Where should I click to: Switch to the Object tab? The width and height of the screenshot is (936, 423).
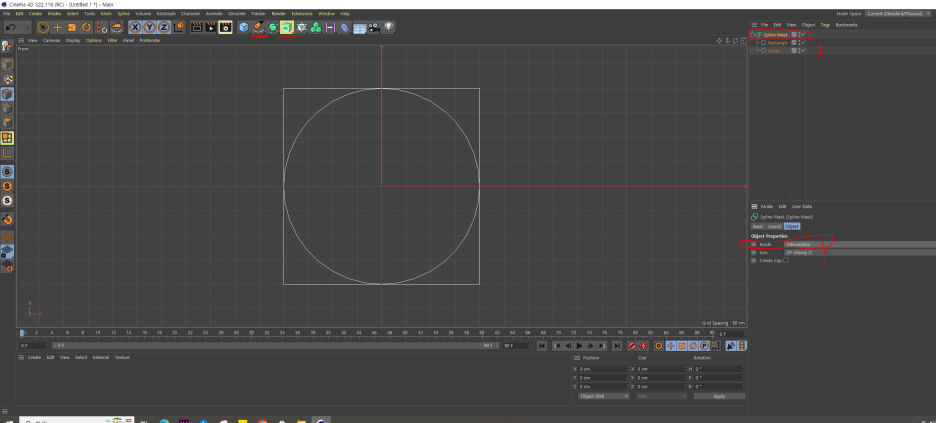[x=792, y=227]
